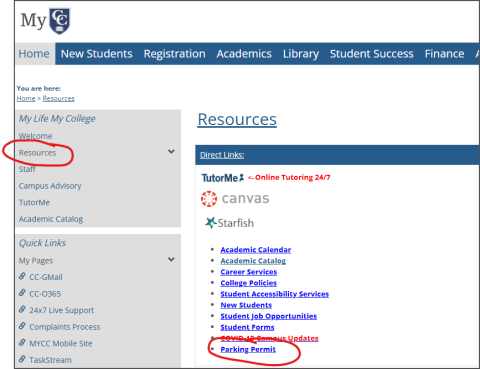Open the Complaints Process text link
Viewport: 480px width, 369px height.
pyautogui.click(x=65, y=327)
